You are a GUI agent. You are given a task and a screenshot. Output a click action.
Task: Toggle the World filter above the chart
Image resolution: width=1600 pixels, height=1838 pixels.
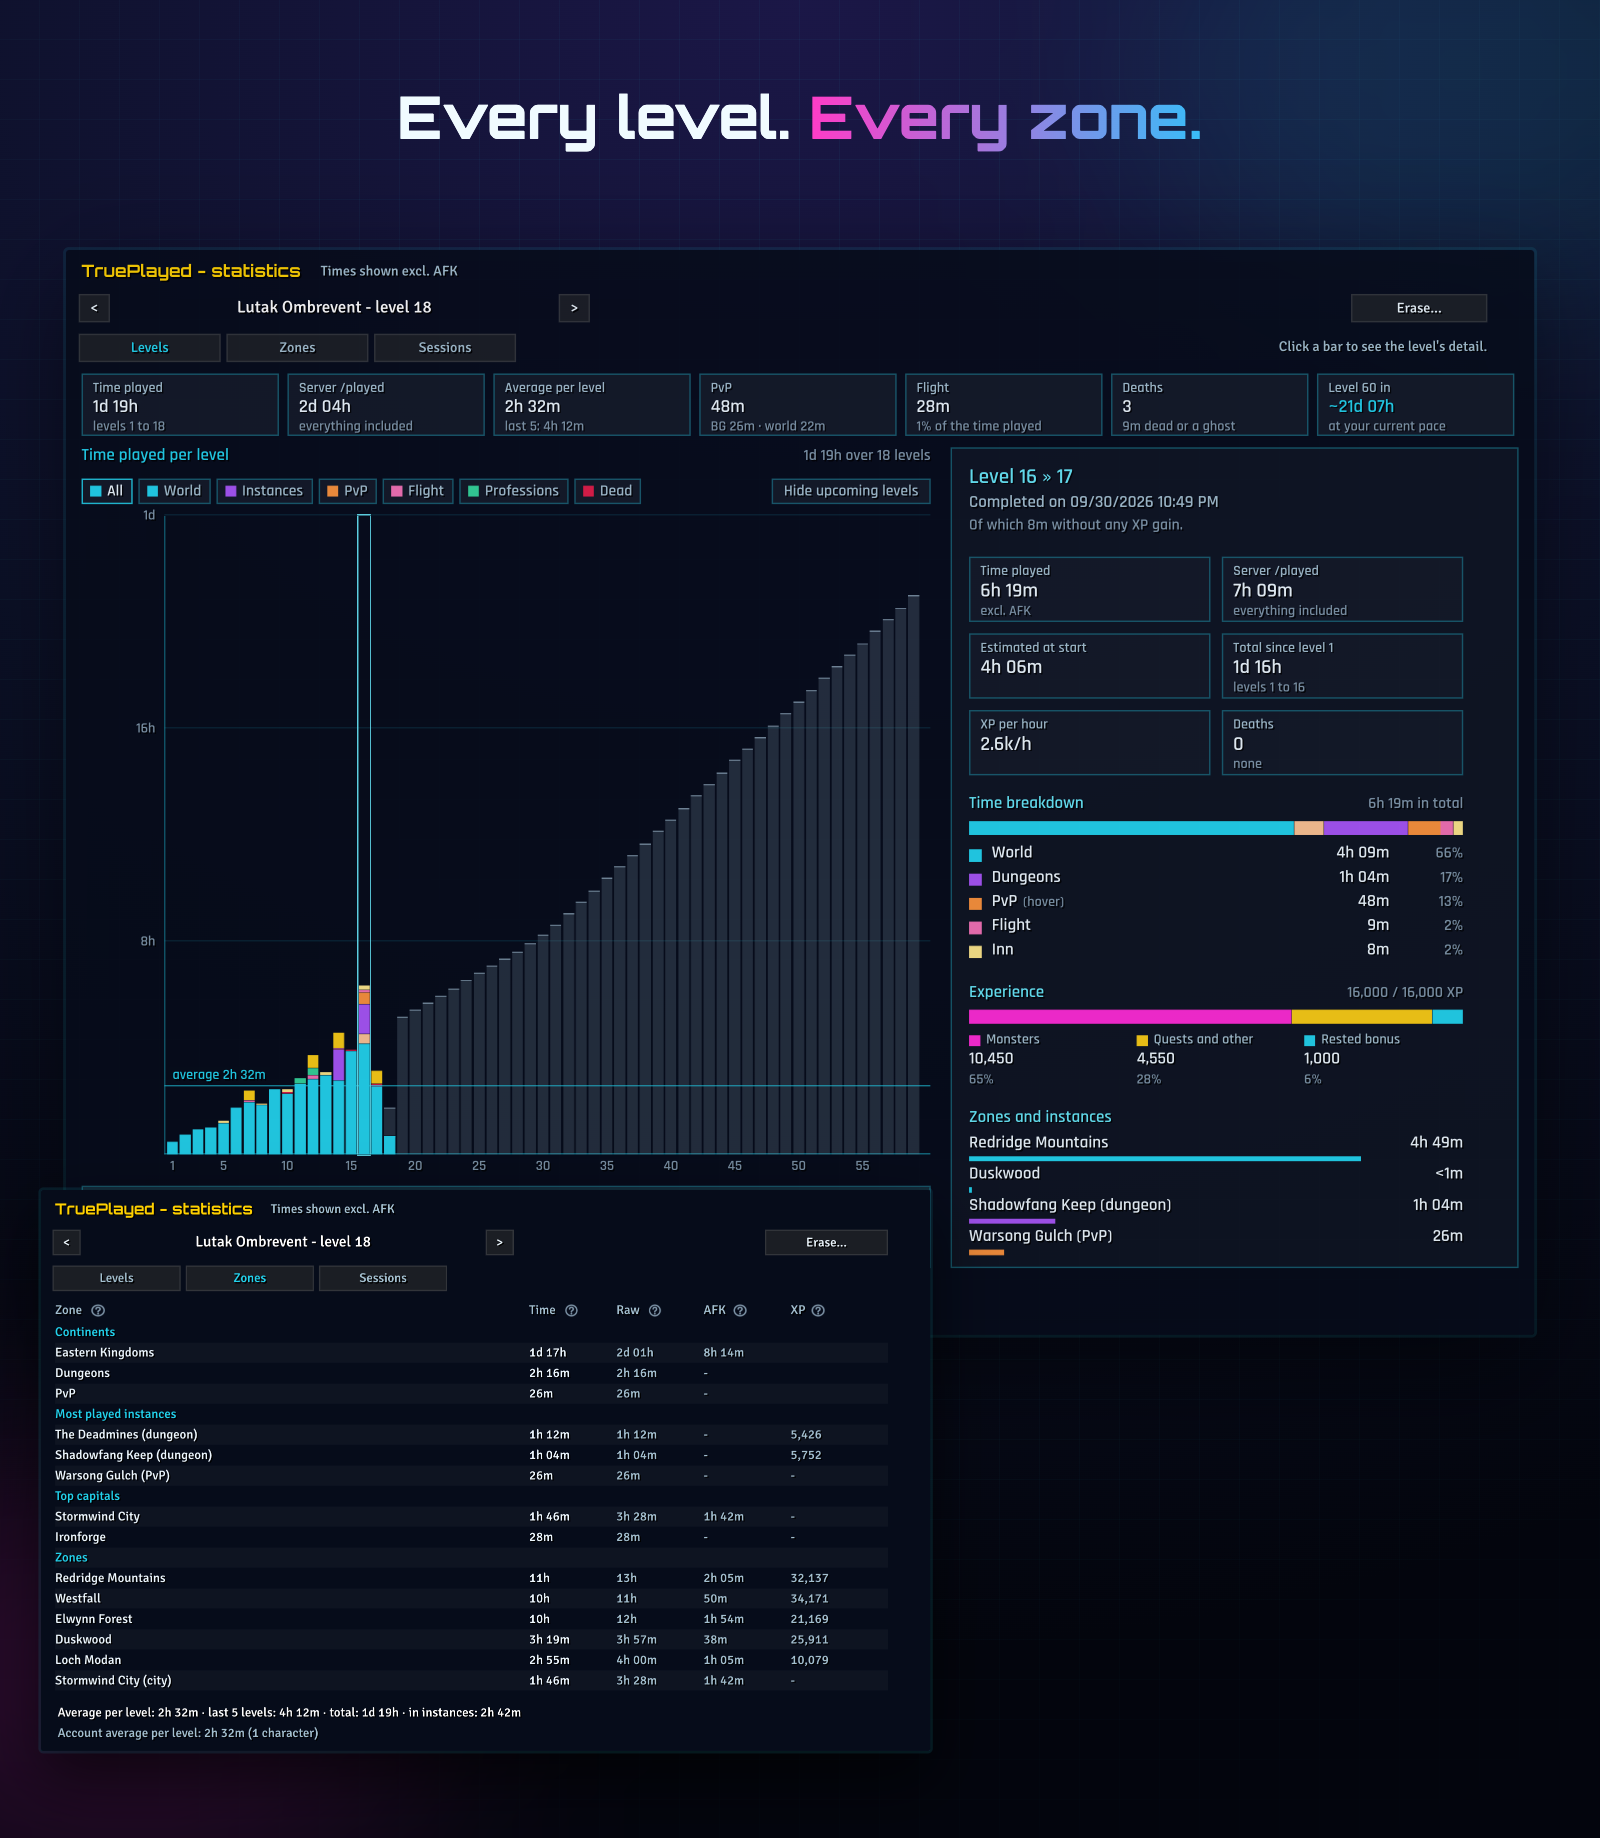(175, 491)
